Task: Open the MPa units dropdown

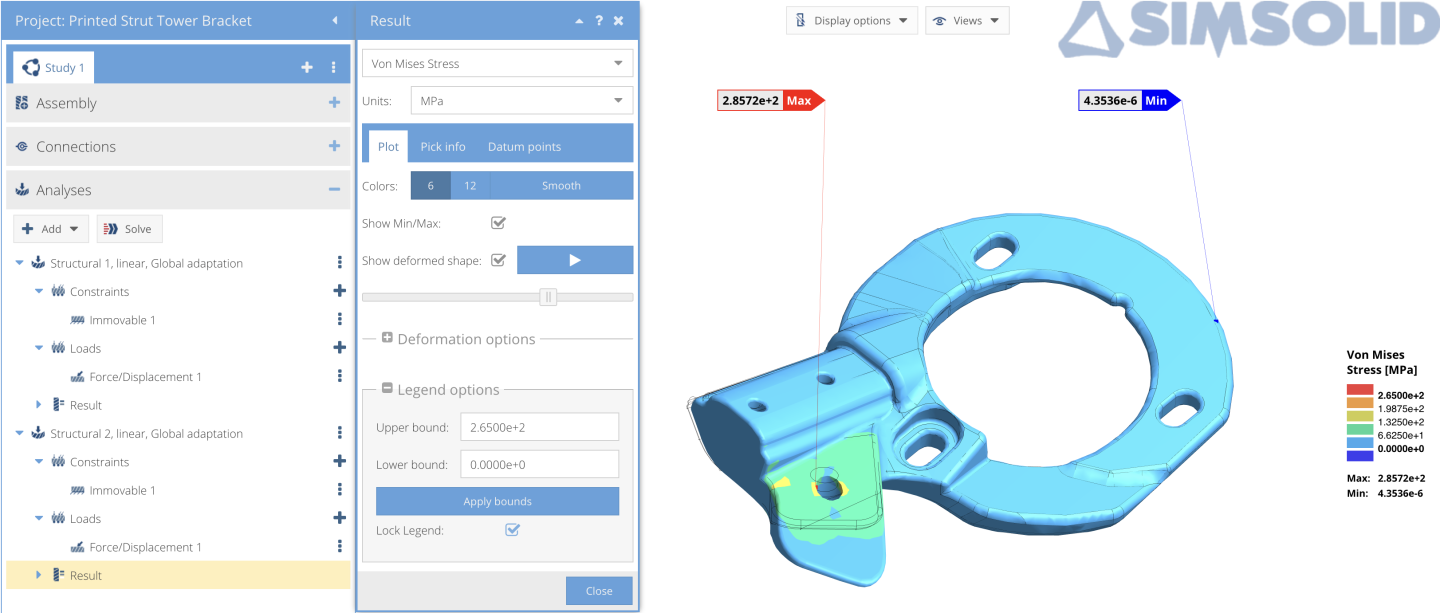Action: tap(521, 101)
